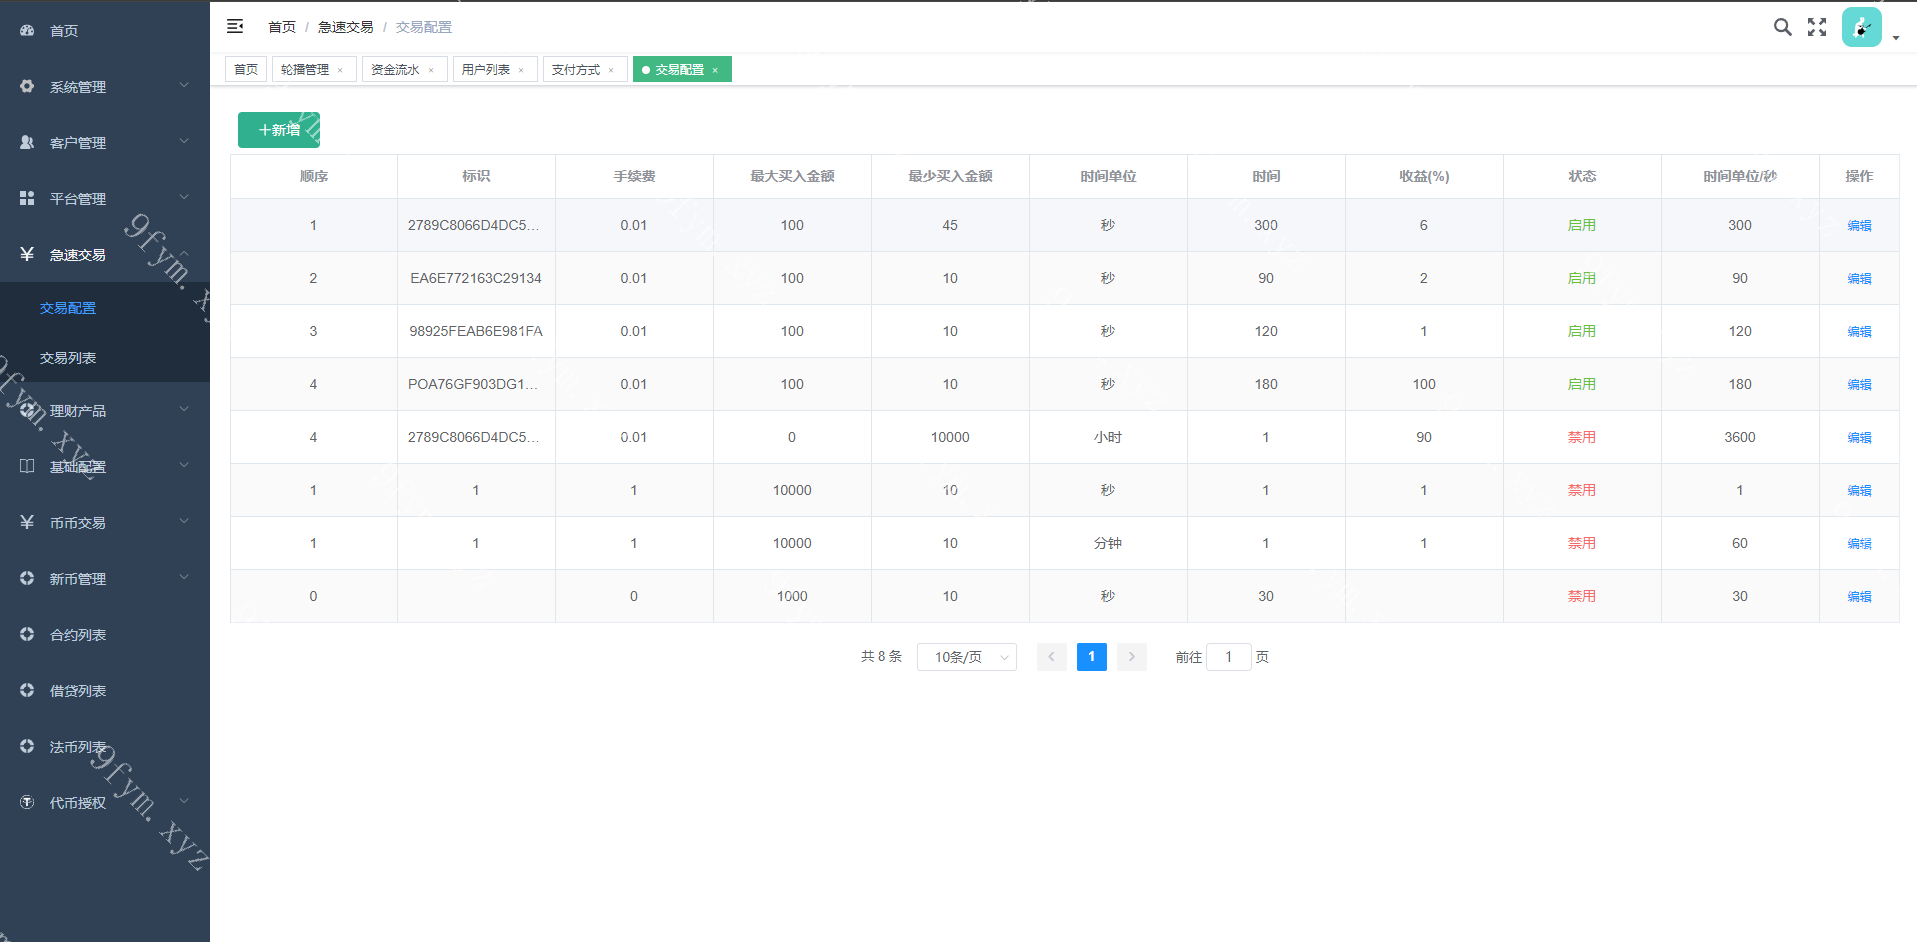Expand the 平台管理 menu chevron
Image resolution: width=1917 pixels, height=942 pixels.
(184, 198)
